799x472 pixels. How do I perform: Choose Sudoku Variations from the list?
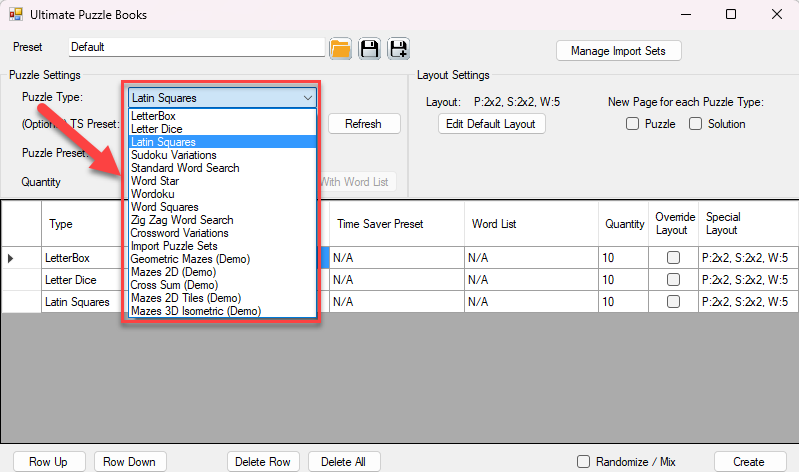click(173, 155)
